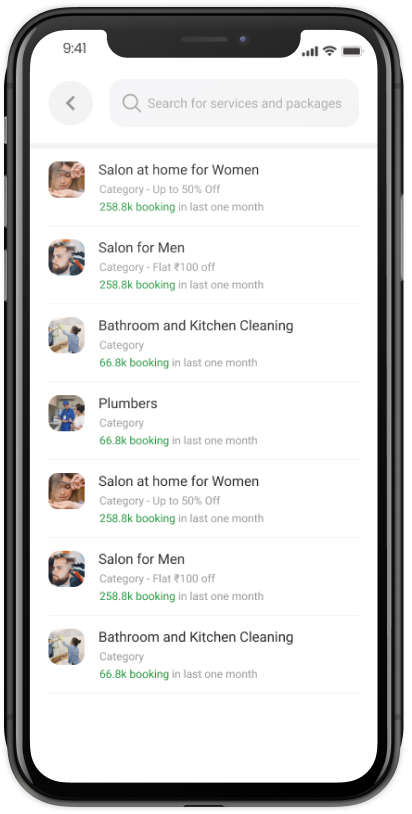Select last Bathroom and Kitchen Cleaning title
Viewport: 412px width, 814px height.
[196, 637]
